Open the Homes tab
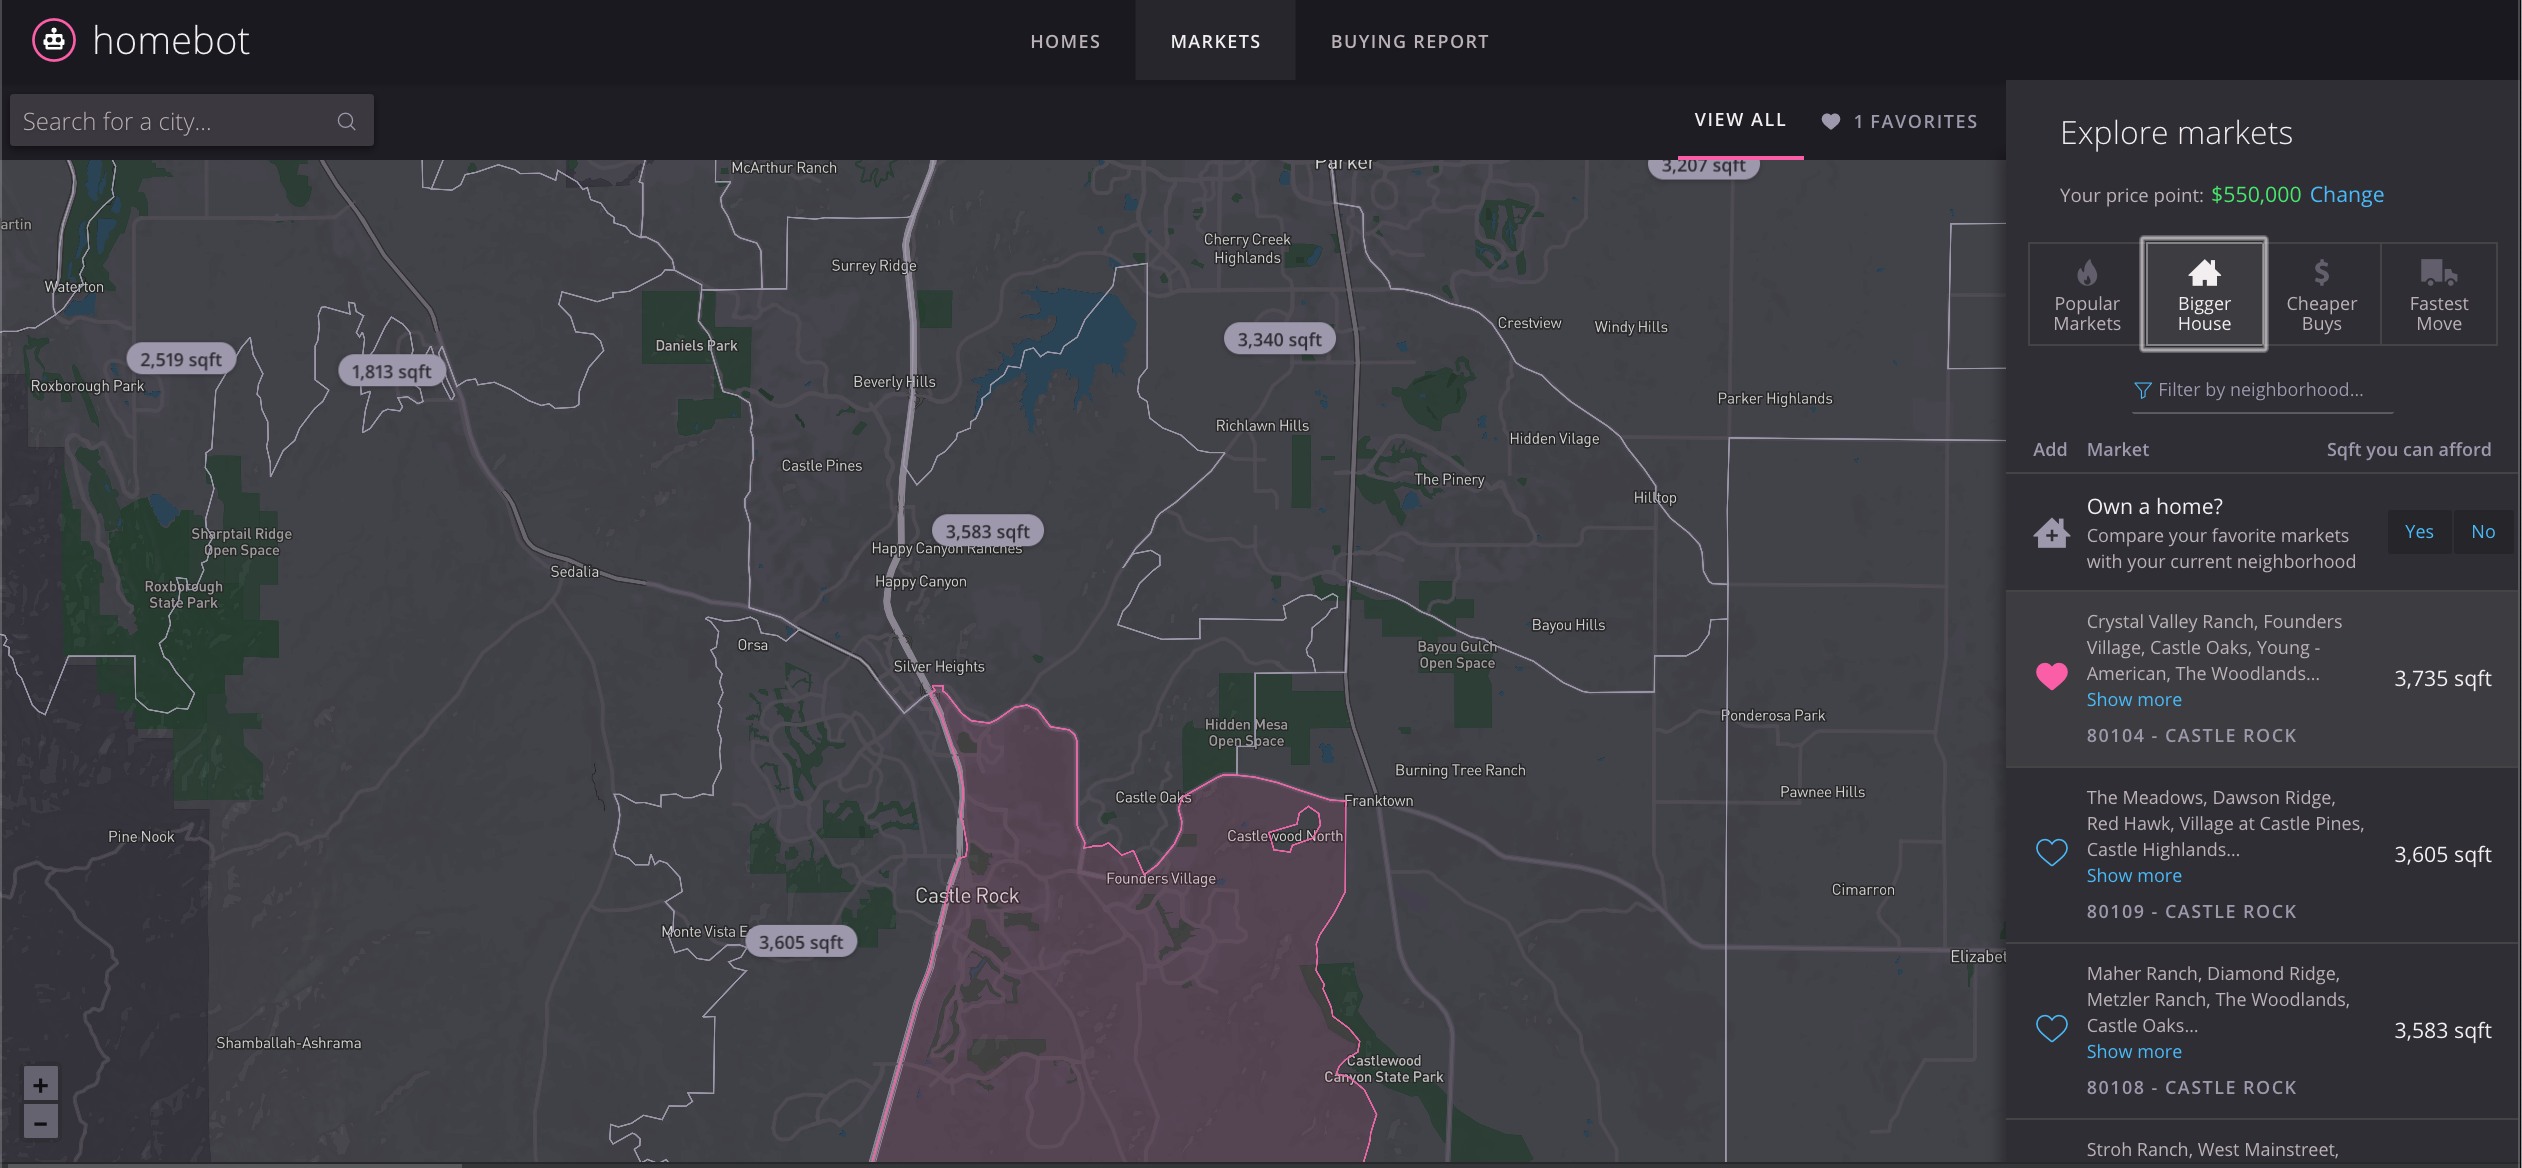2522x1168 pixels. pyautogui.click(x=1065, y=41)
